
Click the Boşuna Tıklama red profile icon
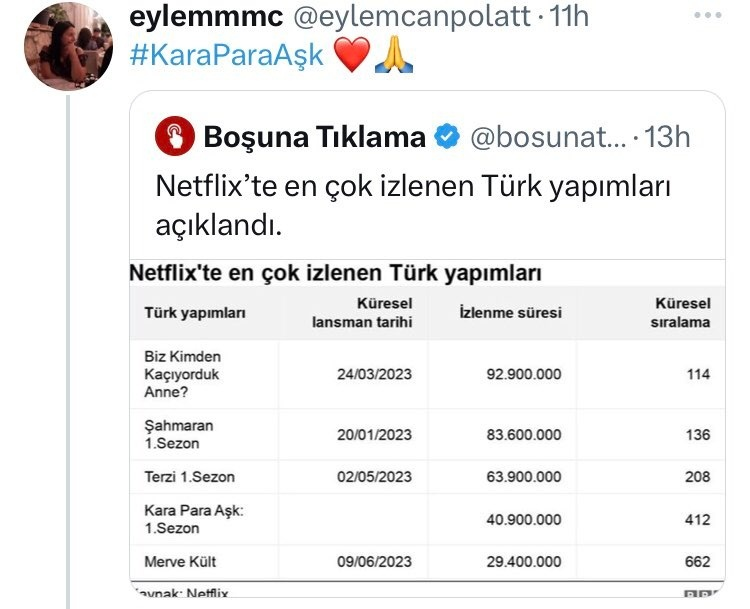pyautogui.click(x=175, y=137)
